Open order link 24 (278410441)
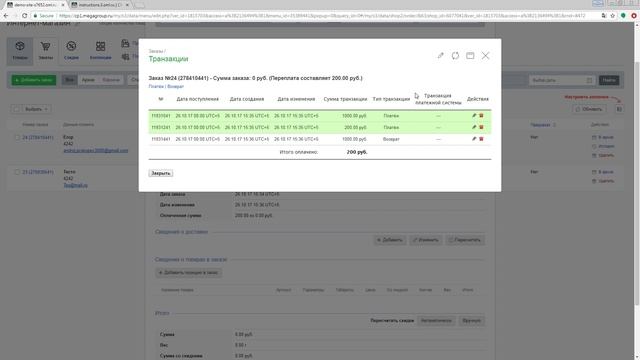This screenshot has height=360, width=640. 38,138
